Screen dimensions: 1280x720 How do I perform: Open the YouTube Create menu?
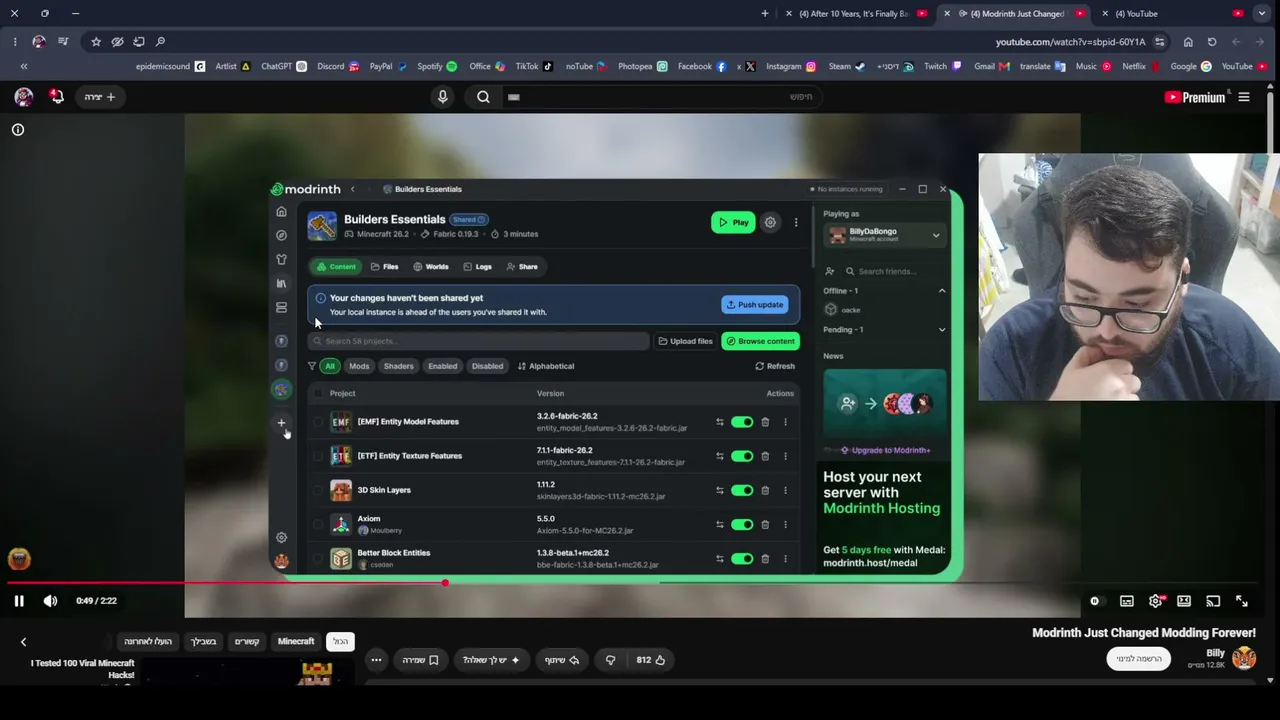point(99,97)
